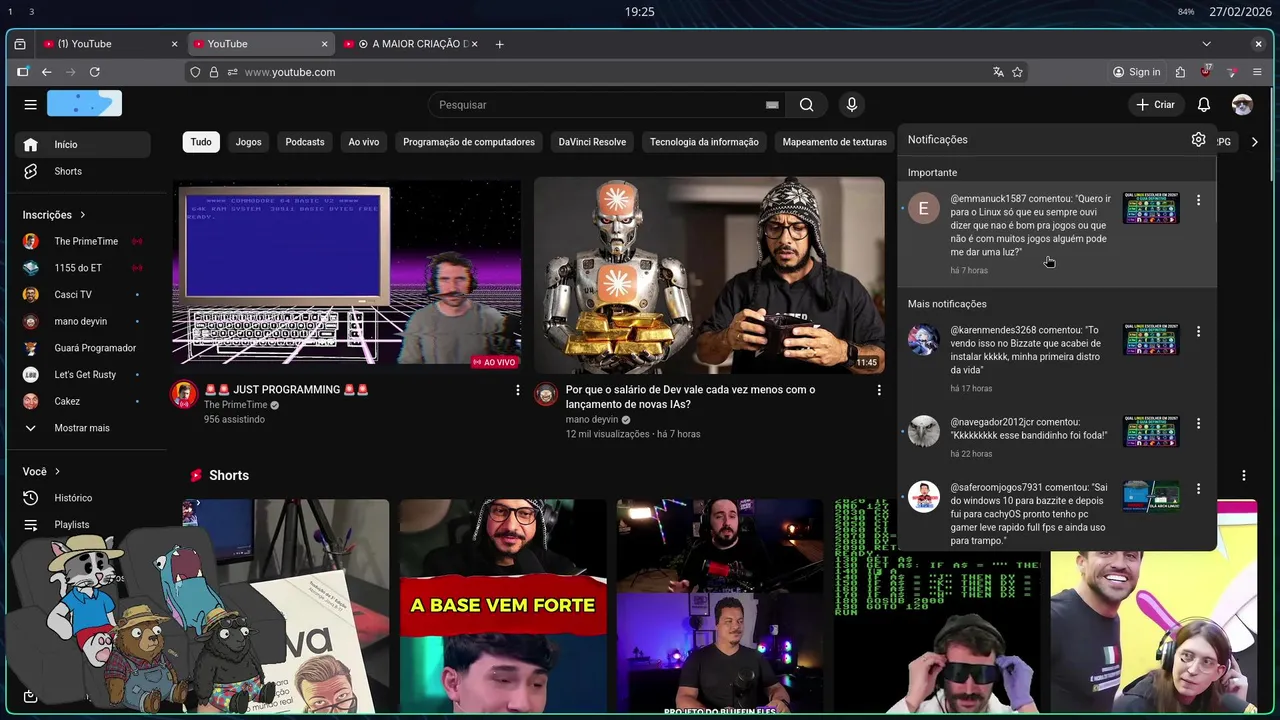The height and width of the screenshot is (720, 1280).
Task: Open options for saferoomjogos7931 notification
Action: tap(1198, 489)
